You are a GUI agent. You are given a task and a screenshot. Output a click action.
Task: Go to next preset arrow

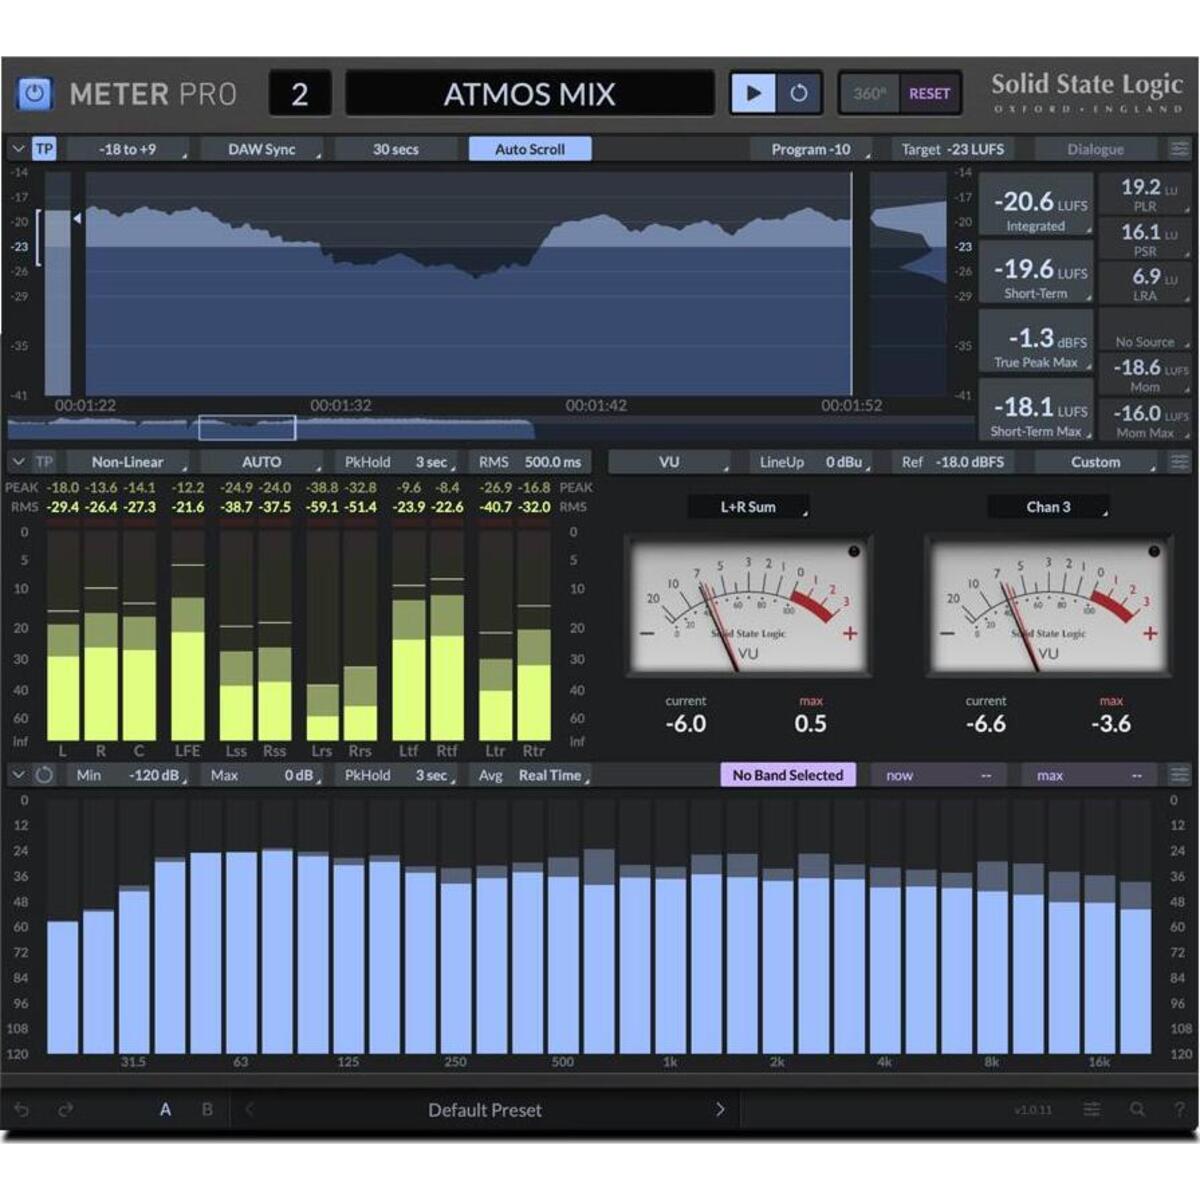tap(720, 1110)
